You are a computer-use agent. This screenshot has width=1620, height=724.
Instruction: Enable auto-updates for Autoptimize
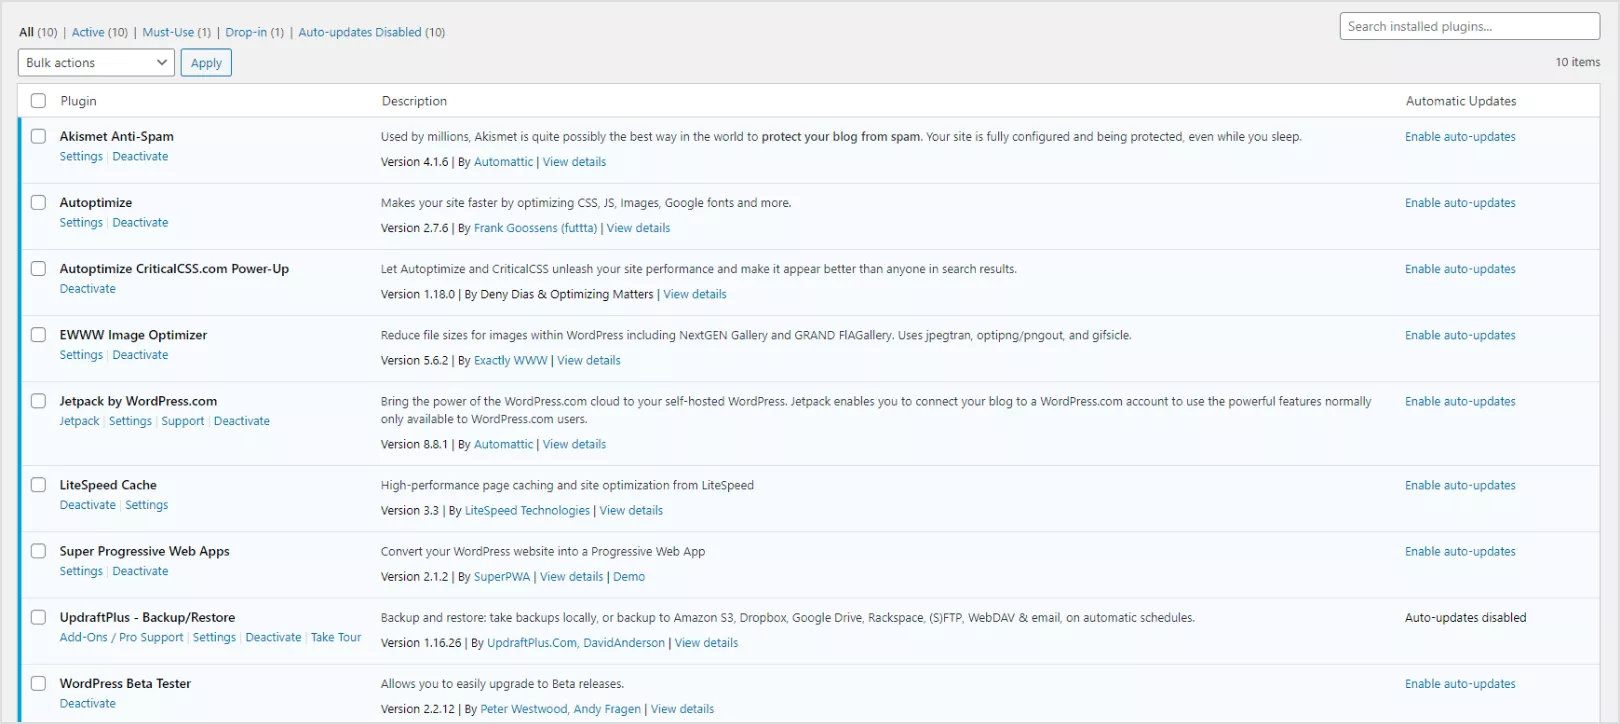pos(1460,203)
